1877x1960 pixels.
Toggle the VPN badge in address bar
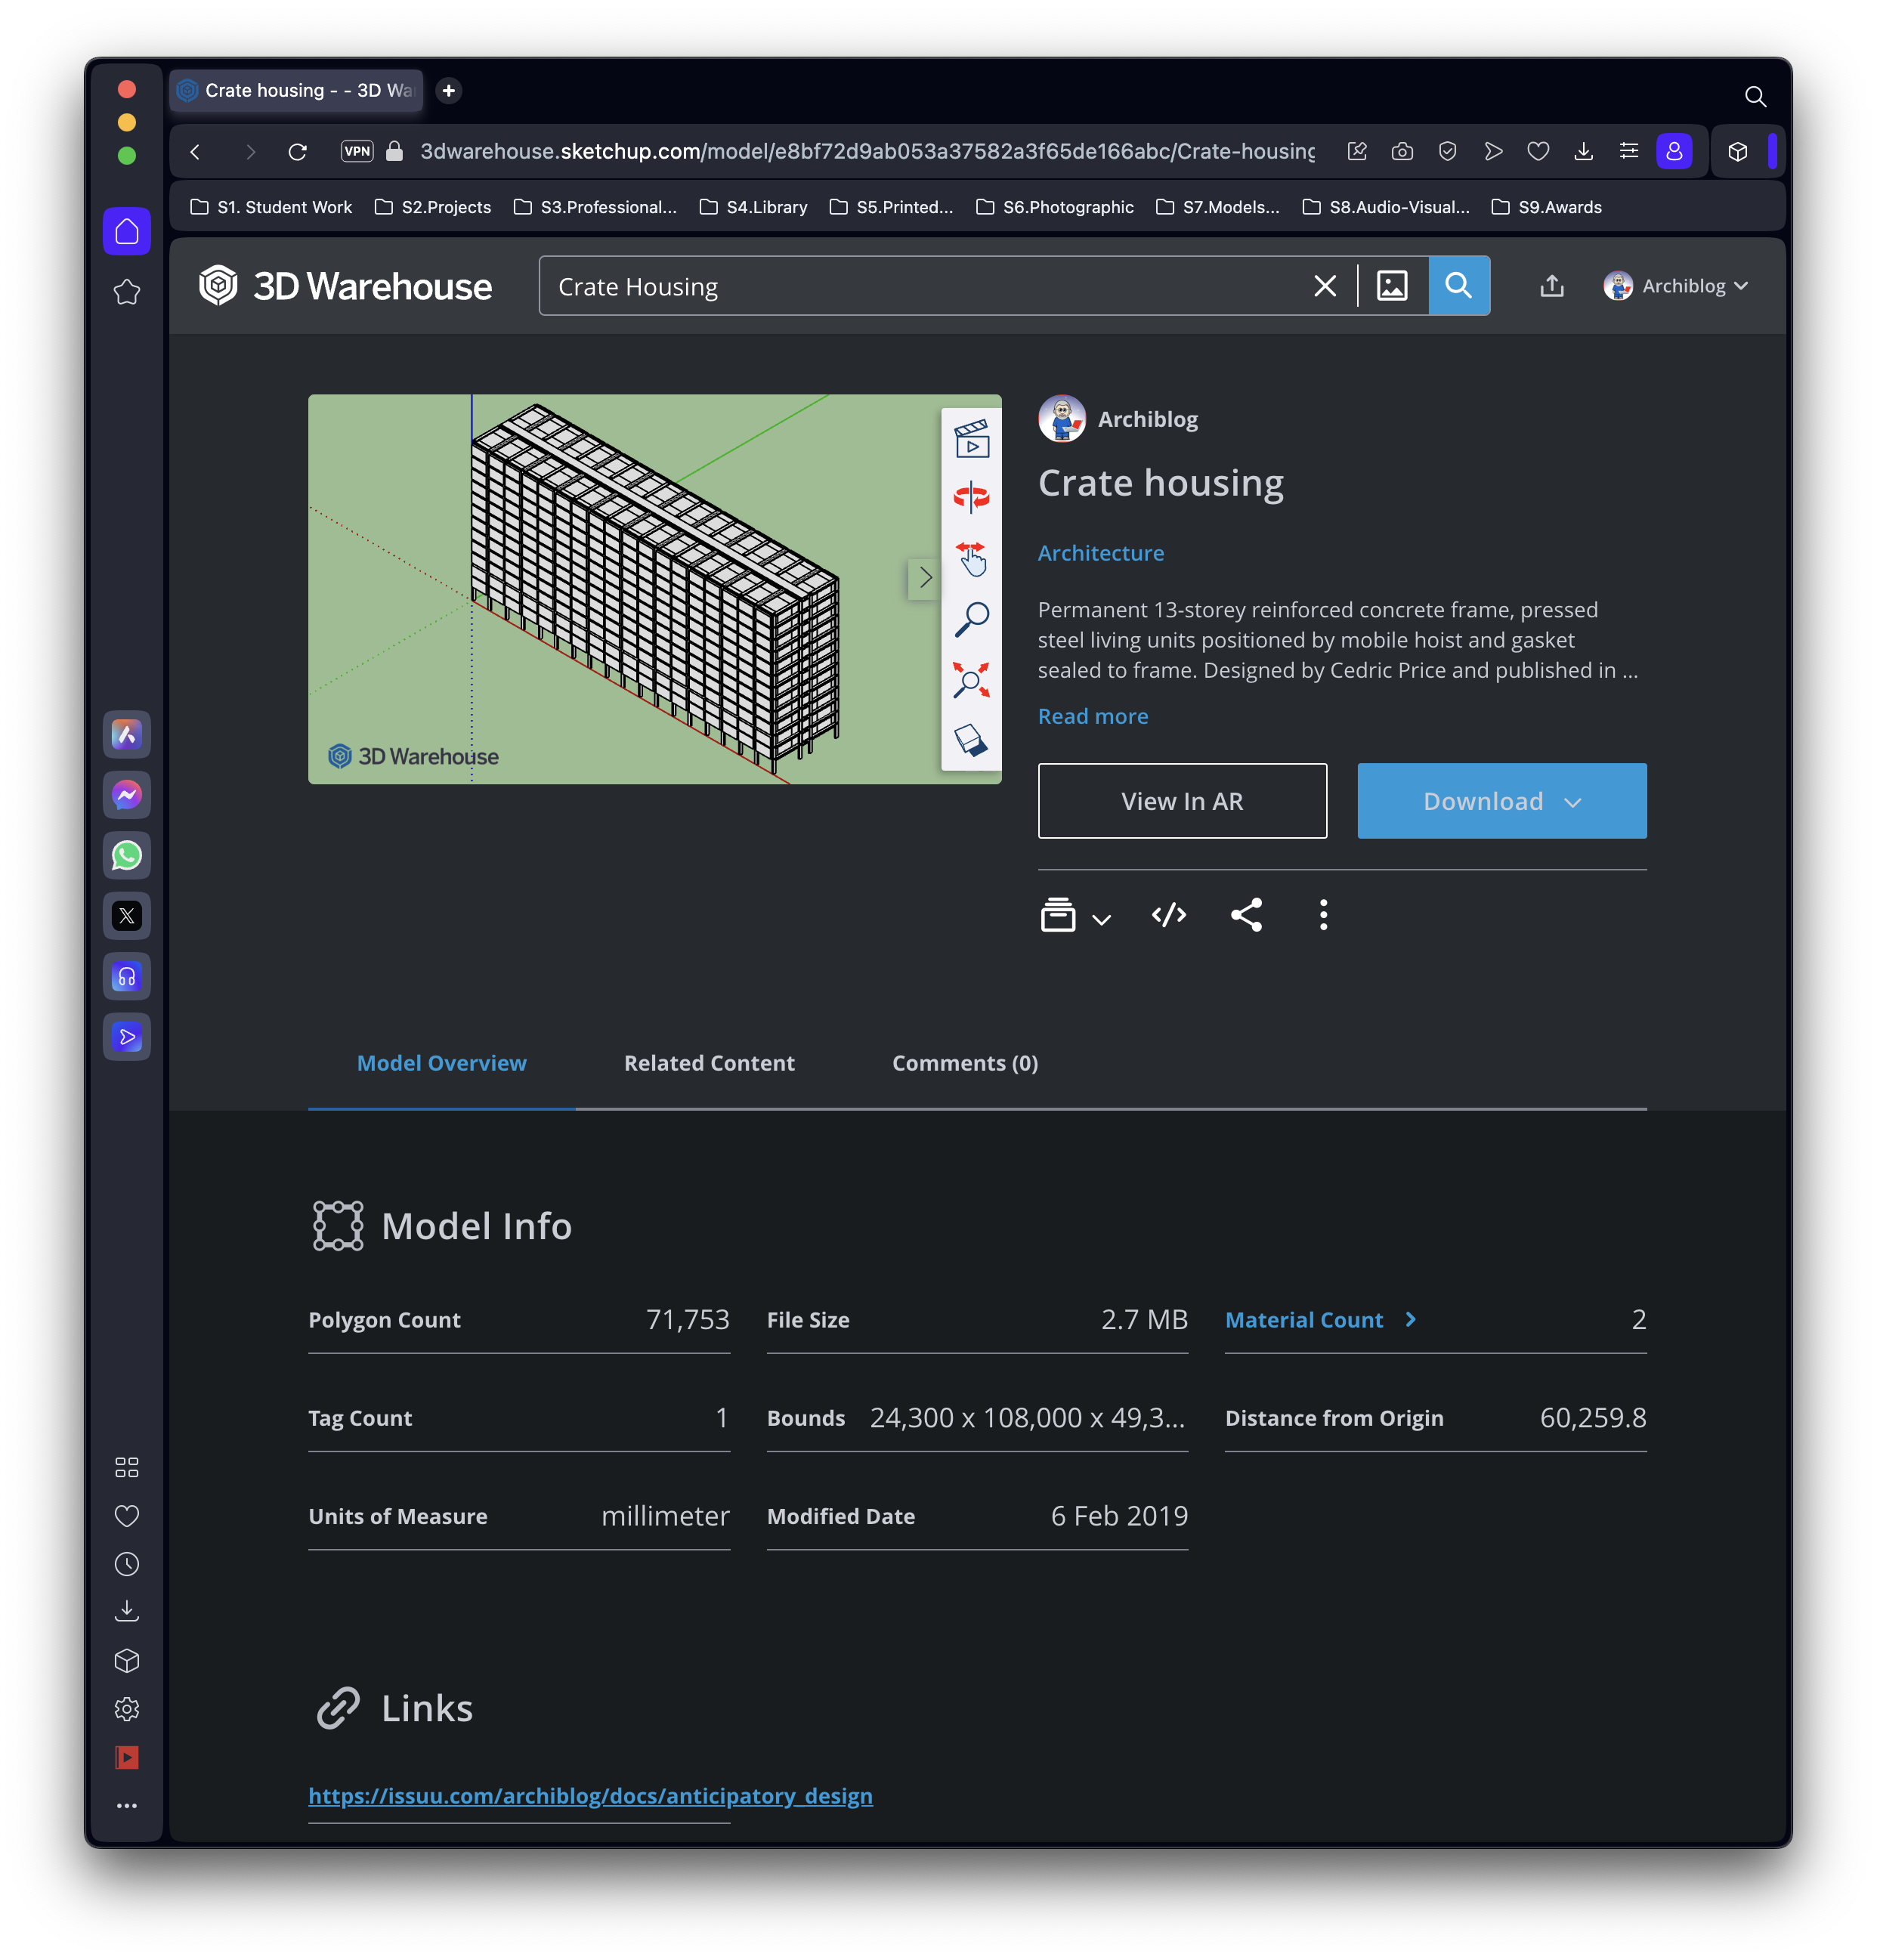point(357,151)
